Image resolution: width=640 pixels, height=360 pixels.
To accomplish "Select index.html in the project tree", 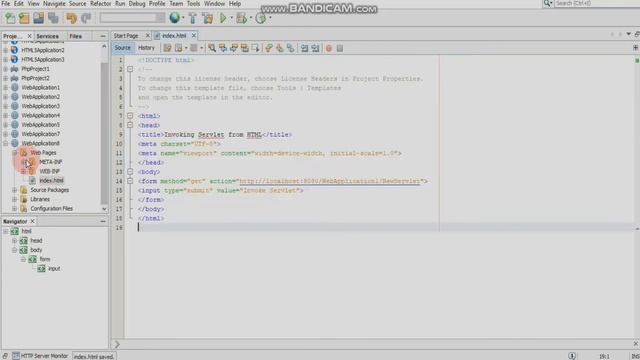I will point(51,180).
